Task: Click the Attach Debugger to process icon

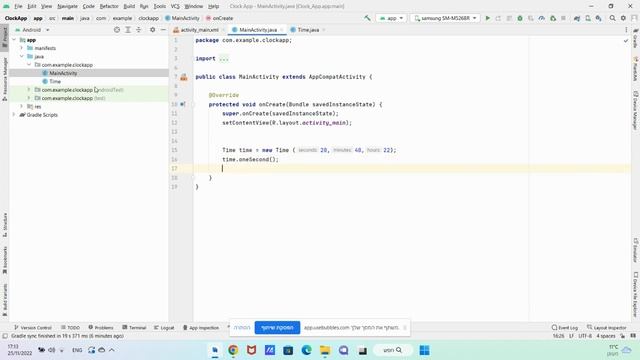Action: pos(553,18)
